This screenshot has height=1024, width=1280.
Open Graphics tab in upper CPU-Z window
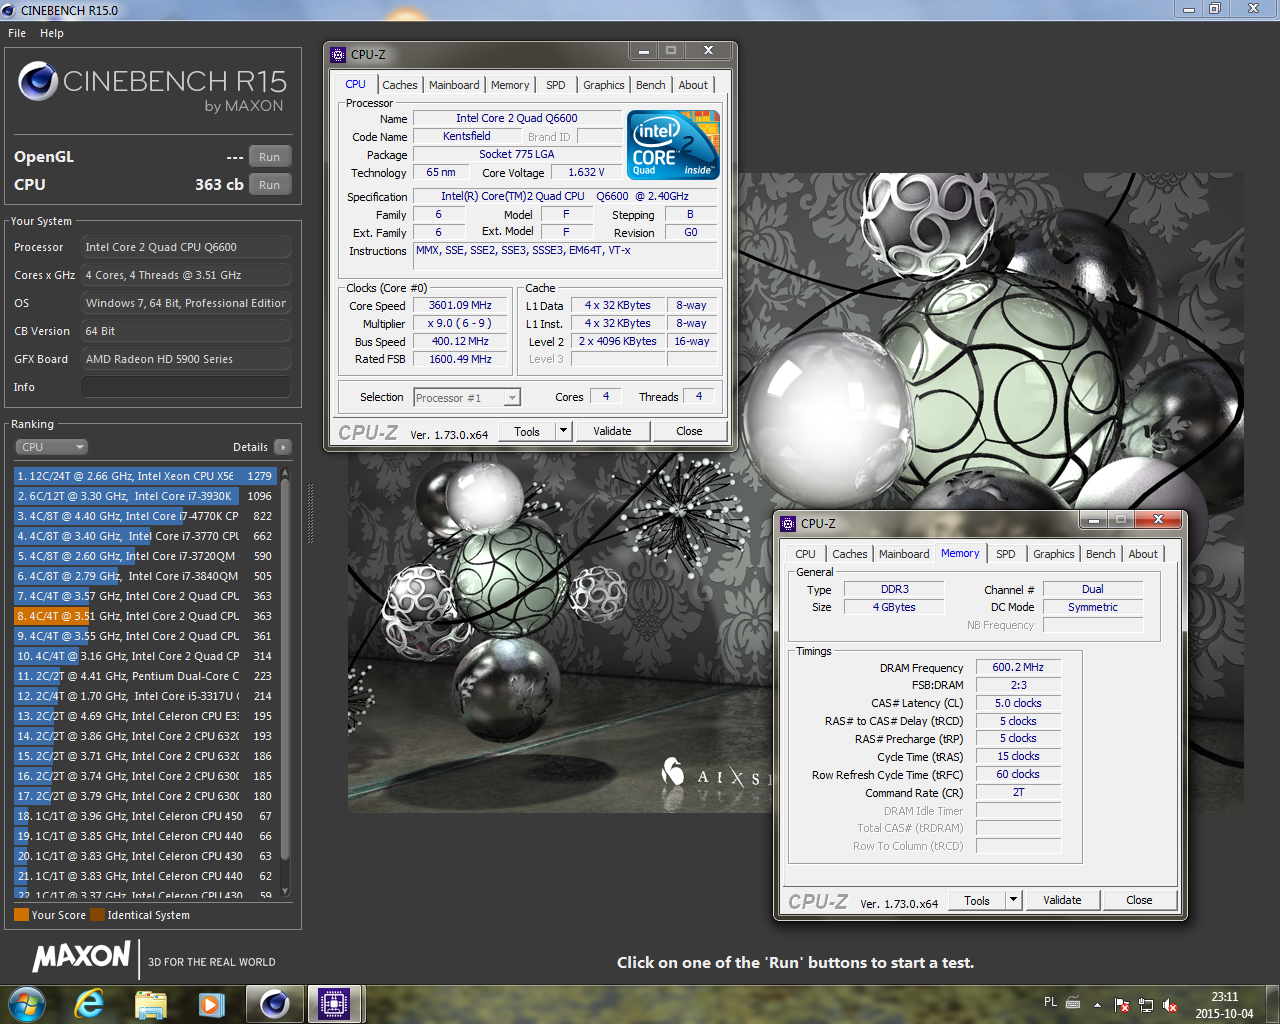[603, 85]
